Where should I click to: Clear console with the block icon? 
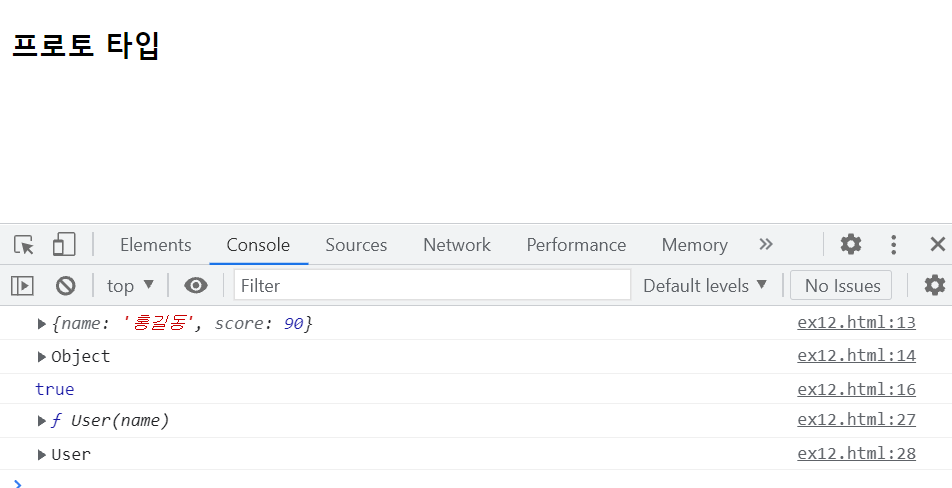tap(66, 285)
